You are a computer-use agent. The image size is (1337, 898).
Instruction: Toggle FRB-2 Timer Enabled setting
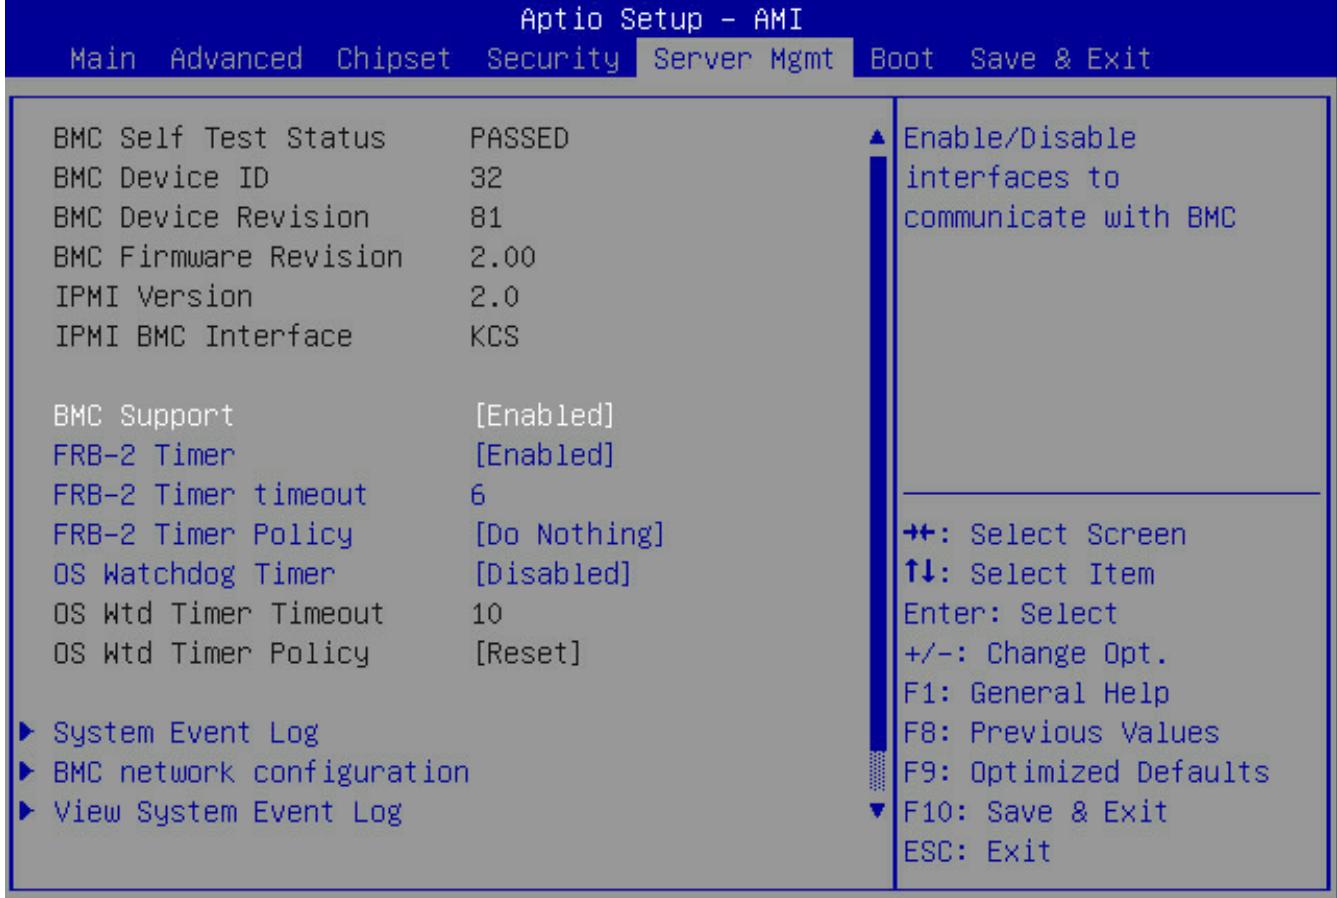pyautogui.click(x=543, y=455)
